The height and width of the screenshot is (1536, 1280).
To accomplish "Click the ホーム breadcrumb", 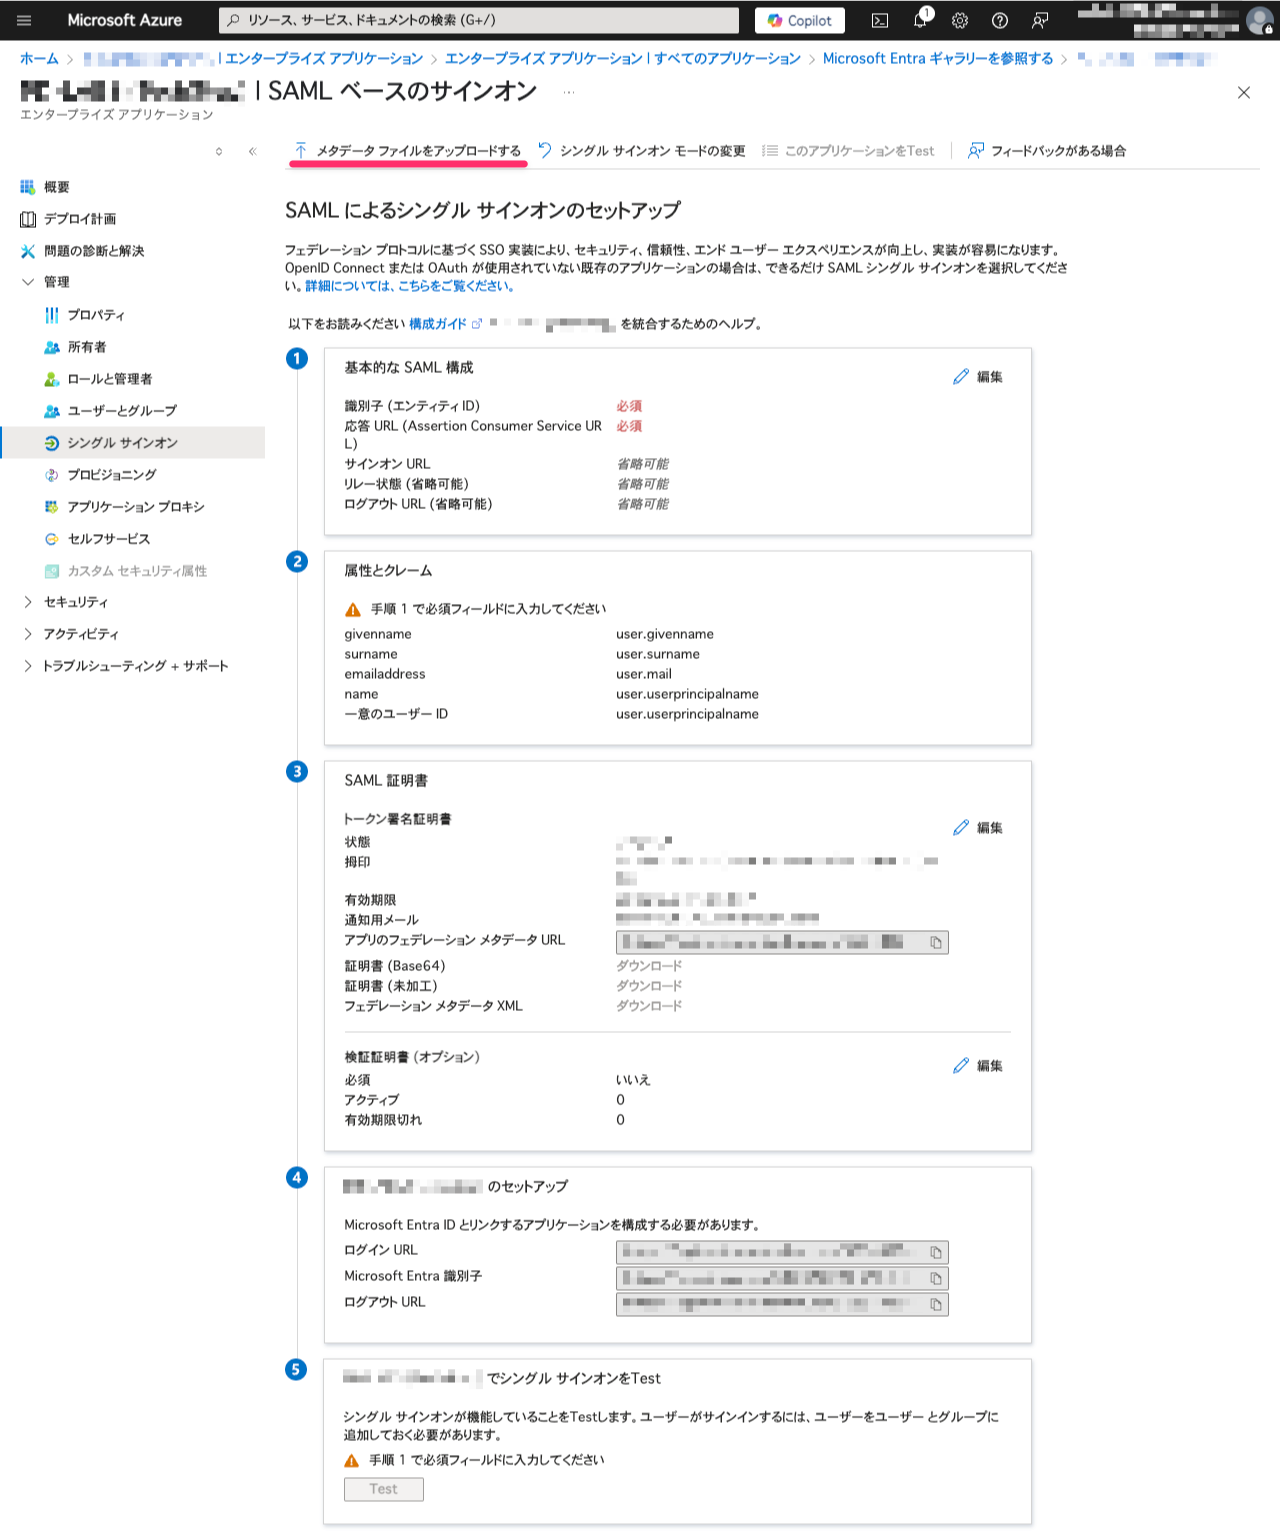I will (x=39, y=59).
